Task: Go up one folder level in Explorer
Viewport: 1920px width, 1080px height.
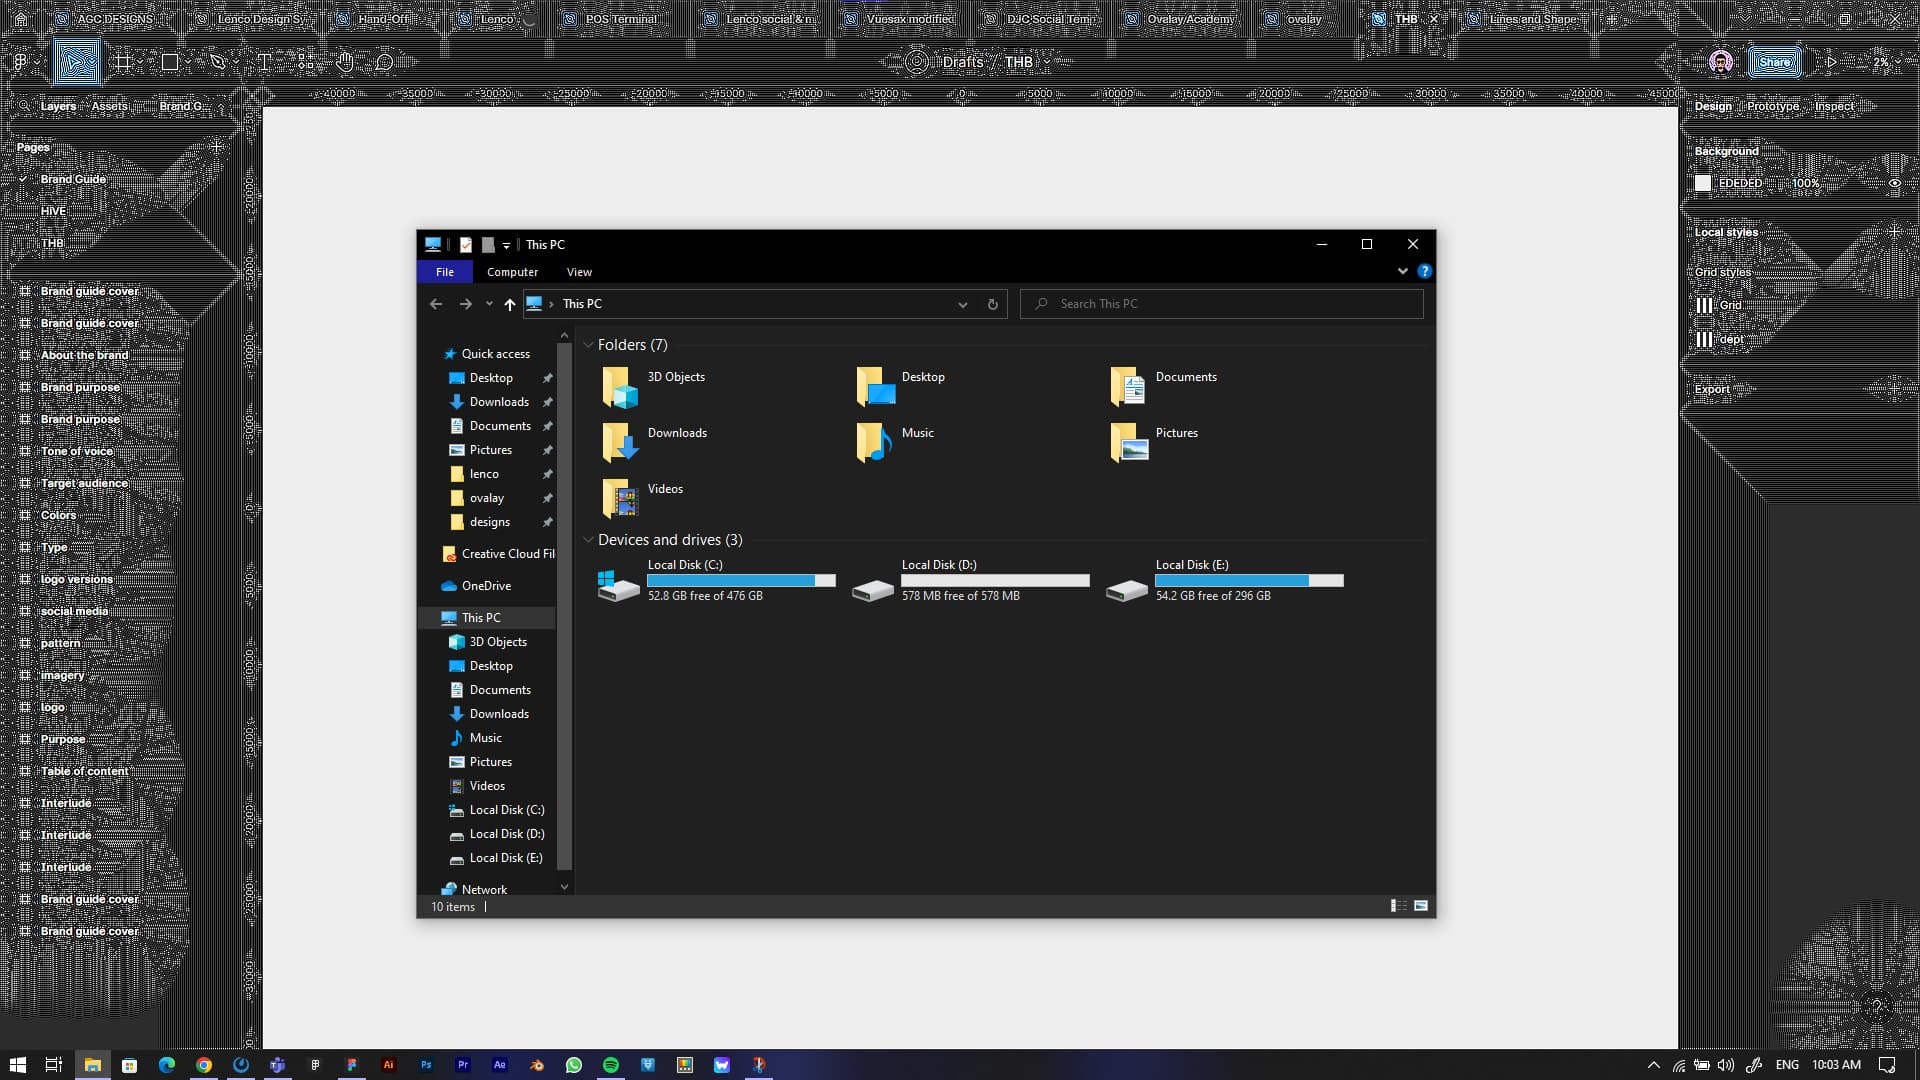Action: click(x=510, y=304)
